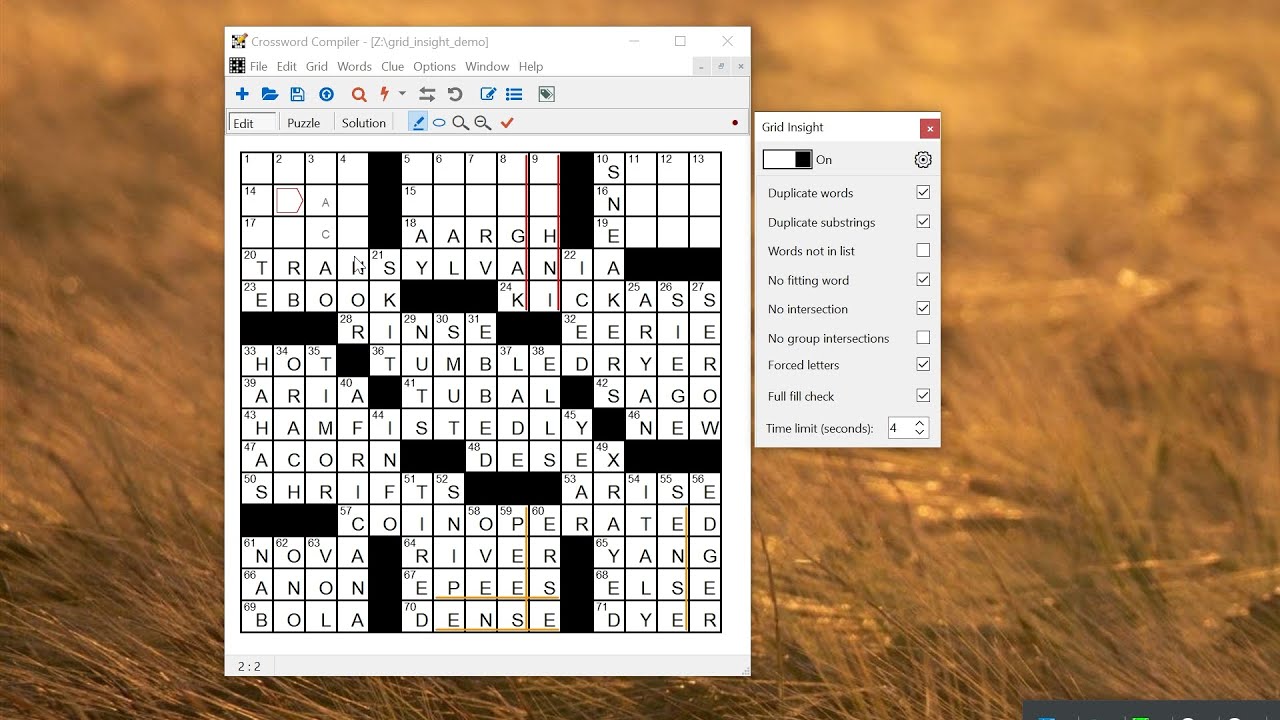
Task: Click the status bar position 2 : 2
Action: pos(249,666)
